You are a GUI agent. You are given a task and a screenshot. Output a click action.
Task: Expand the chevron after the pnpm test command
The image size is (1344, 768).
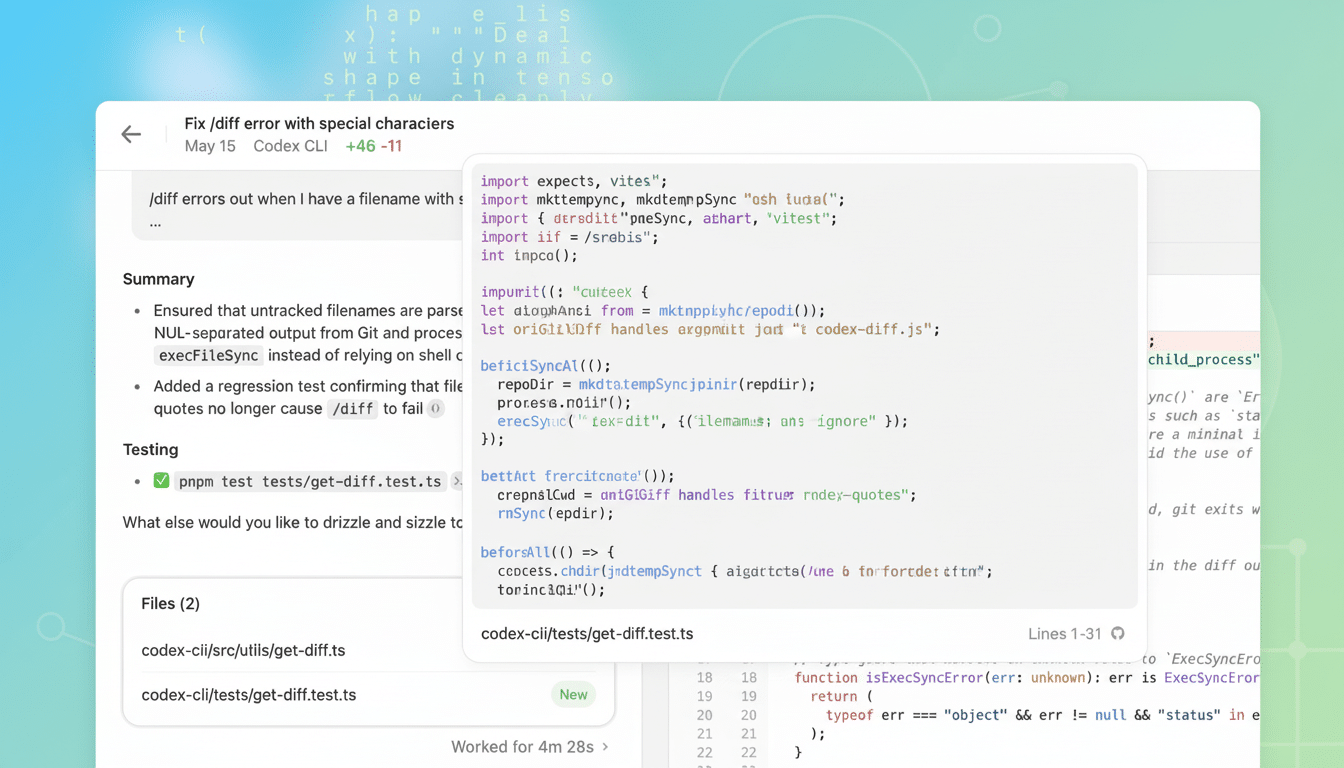pyautogui.click(x=459, y=481)
